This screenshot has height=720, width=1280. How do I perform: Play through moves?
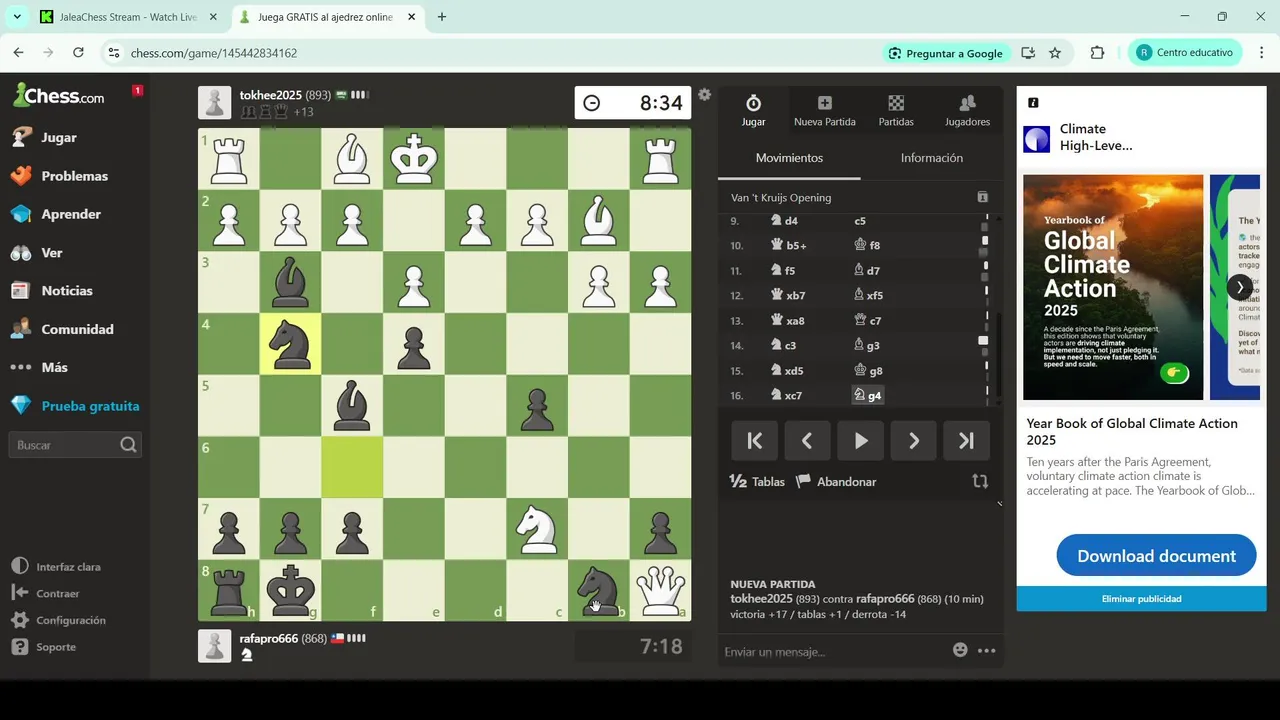click(860, 441)
